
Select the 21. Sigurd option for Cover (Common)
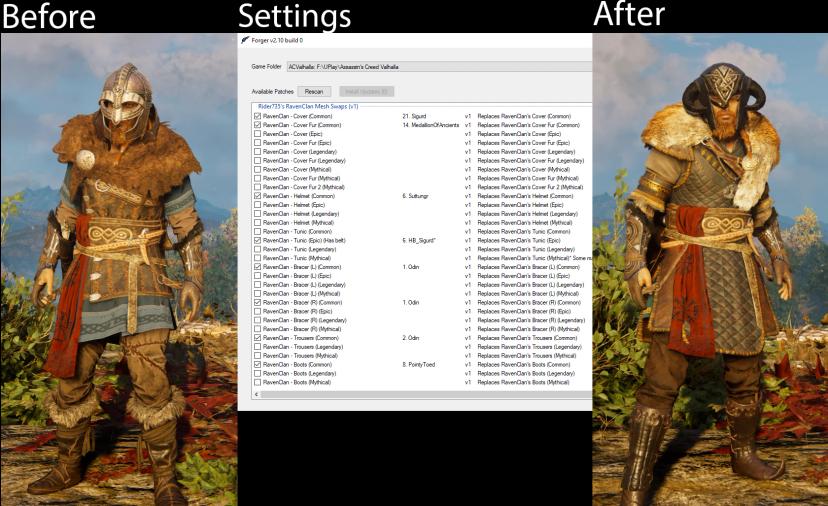414,116
